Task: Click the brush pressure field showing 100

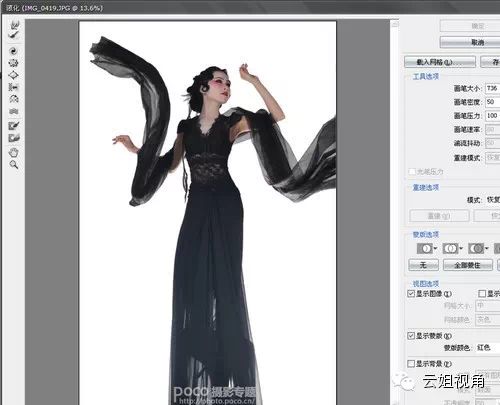Action: (x=493, y=116)
